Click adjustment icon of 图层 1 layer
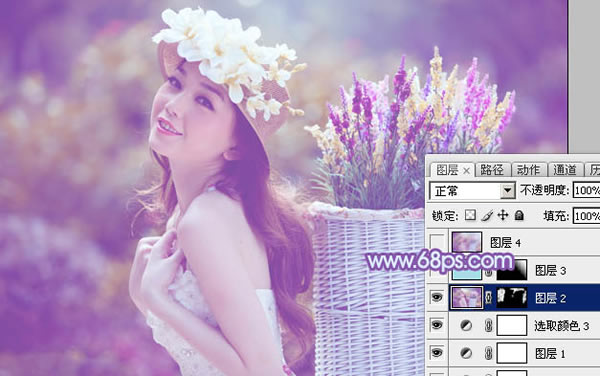The width and height of the screenshot is (600, 376). coord(466,353)
